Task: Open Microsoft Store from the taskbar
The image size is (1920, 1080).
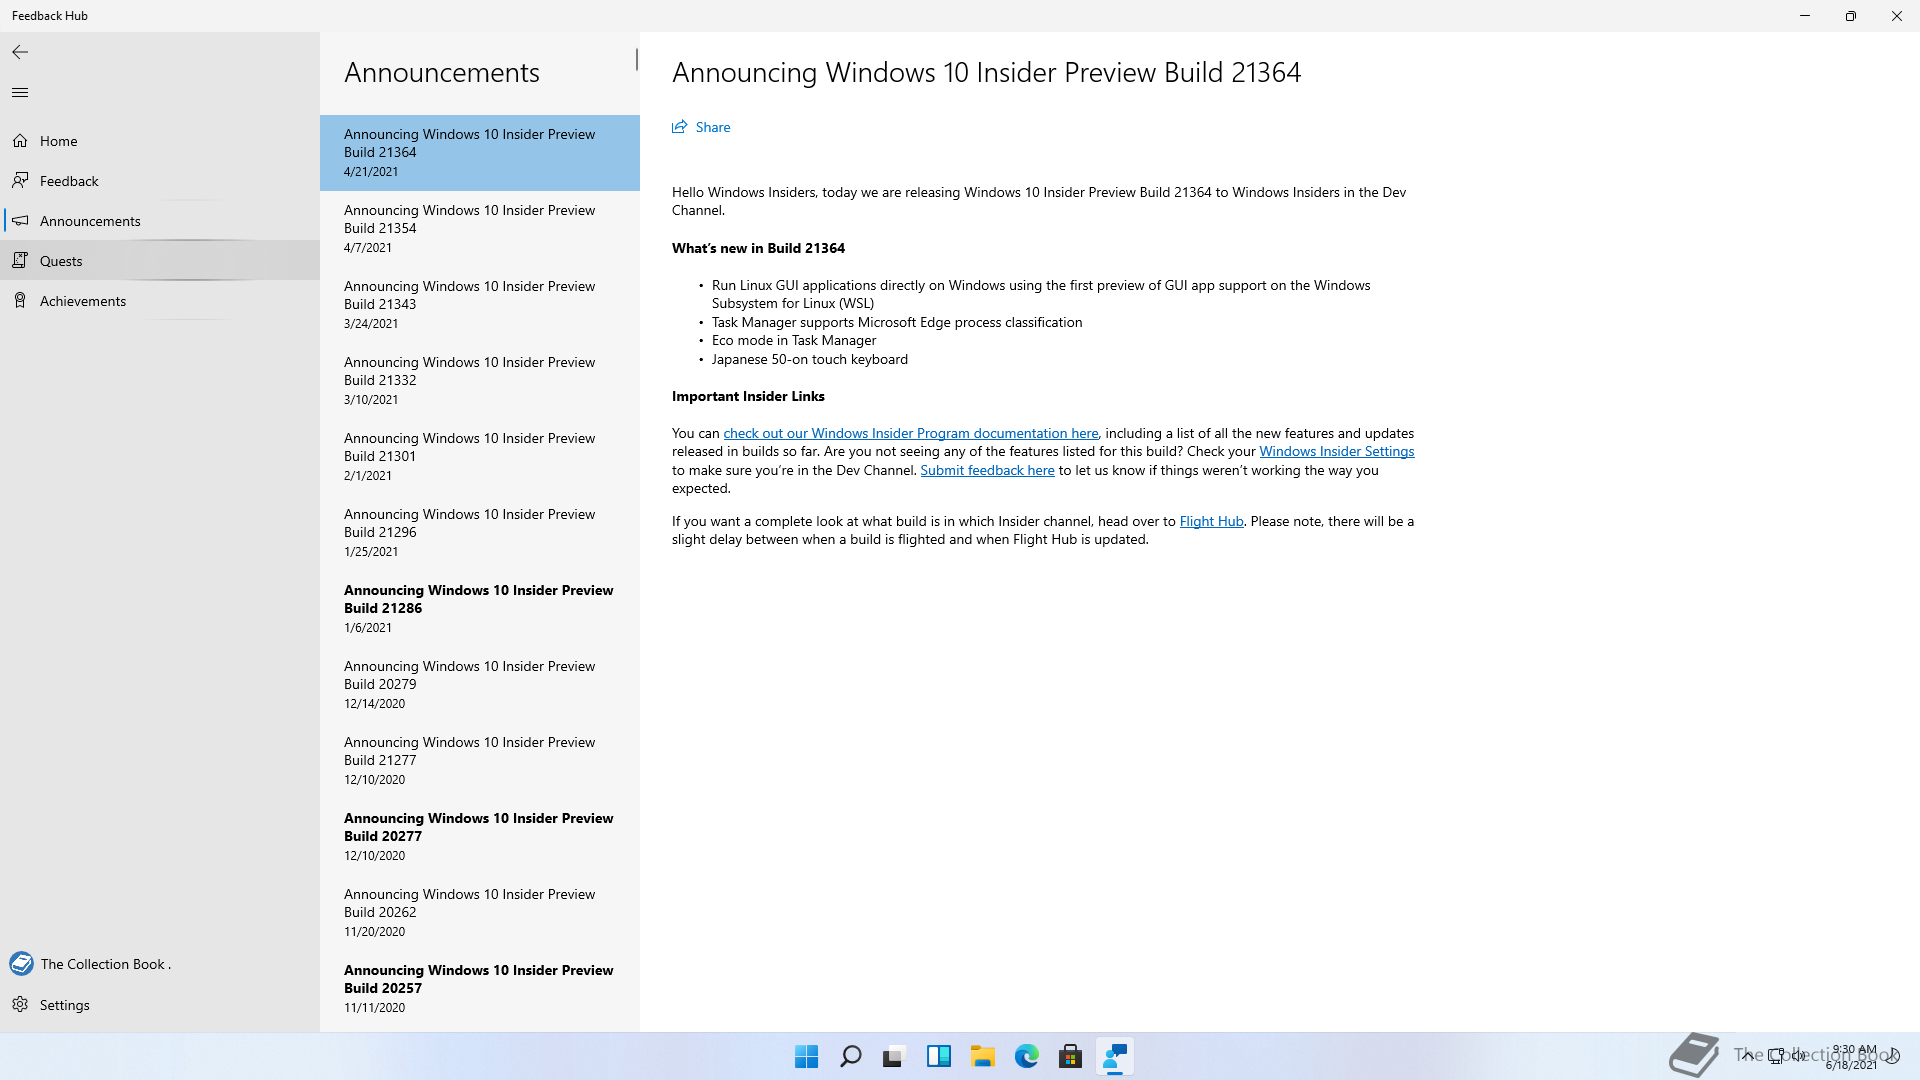Action: (1071, 1057)
